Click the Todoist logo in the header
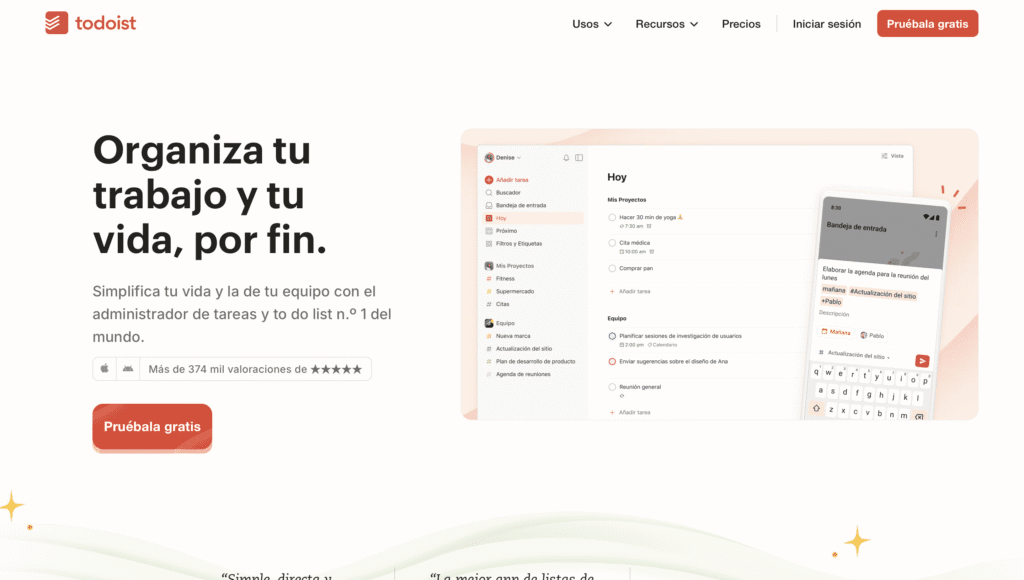Image resolution: width=1024 pixels, height=580 pixels. [91, 23]
